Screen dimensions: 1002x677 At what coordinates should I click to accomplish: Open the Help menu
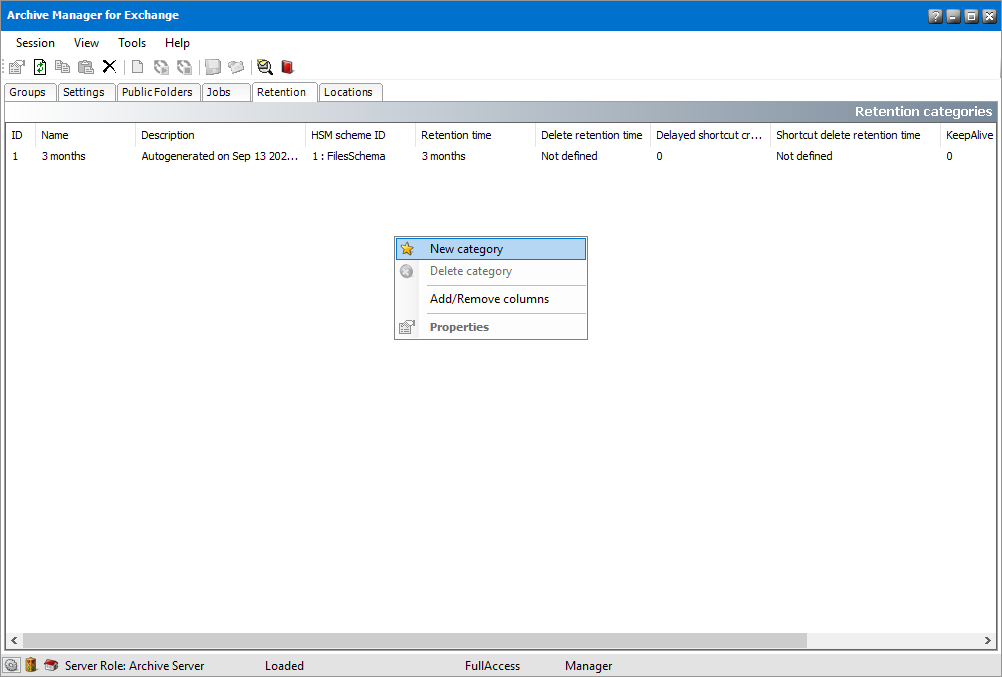tap(177, 43)
